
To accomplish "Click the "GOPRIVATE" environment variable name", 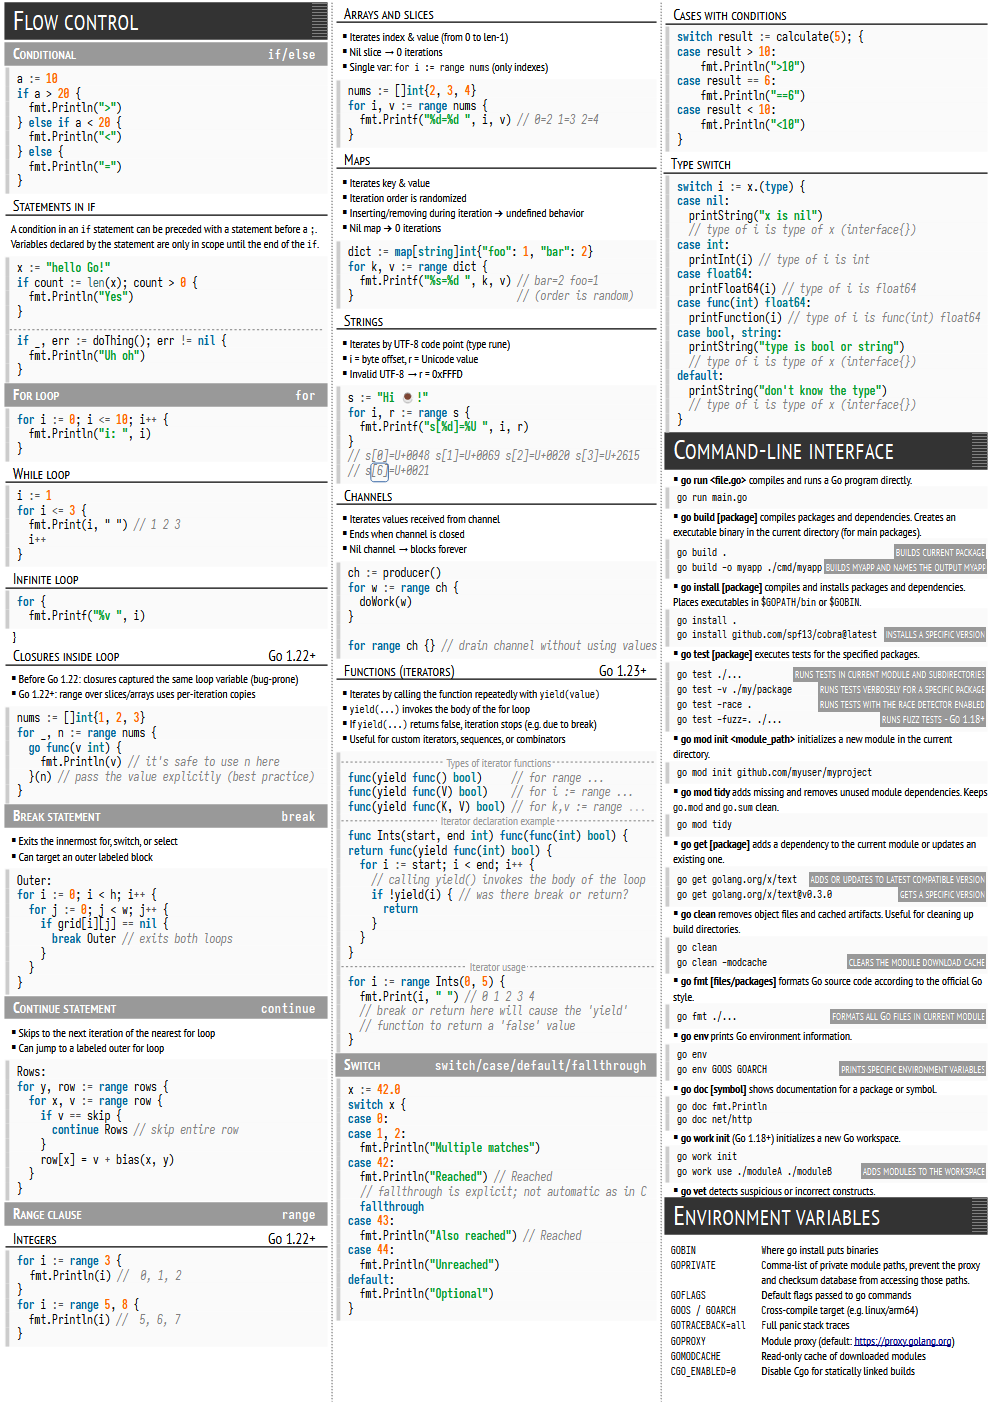I will click(693, 1265).
